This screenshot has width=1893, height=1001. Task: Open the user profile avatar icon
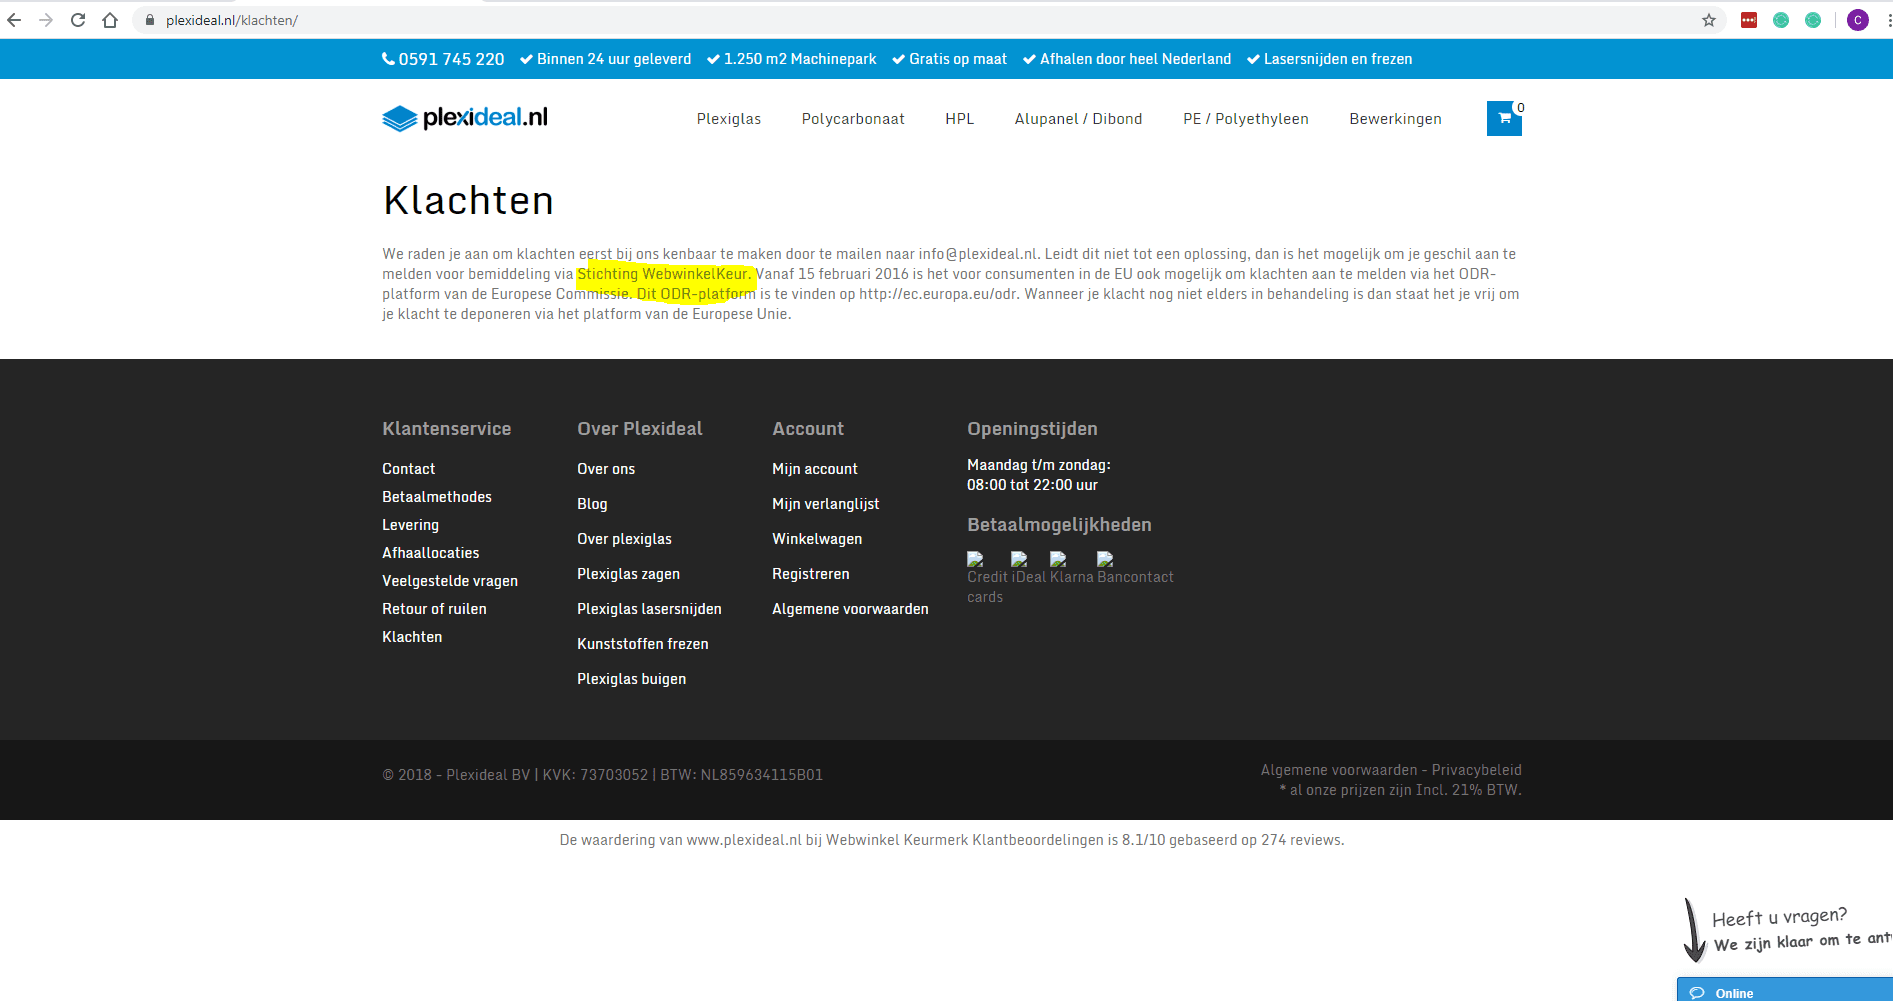(x=1857, y=20)
